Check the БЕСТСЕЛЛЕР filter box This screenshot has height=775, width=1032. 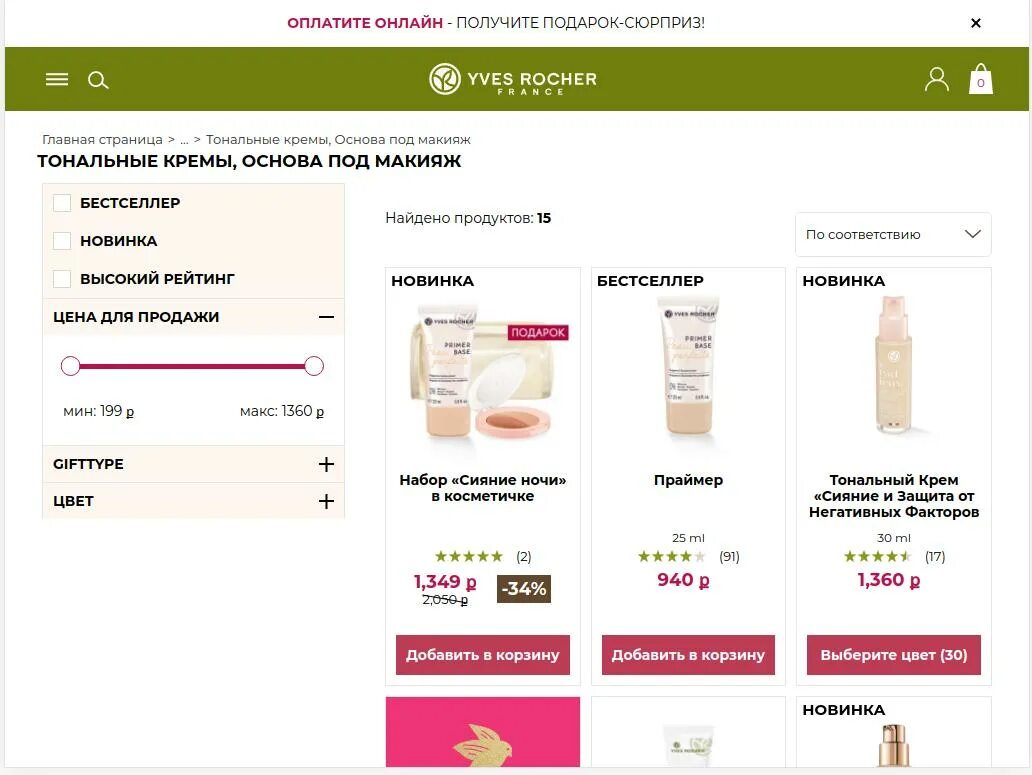coord(62,203)
